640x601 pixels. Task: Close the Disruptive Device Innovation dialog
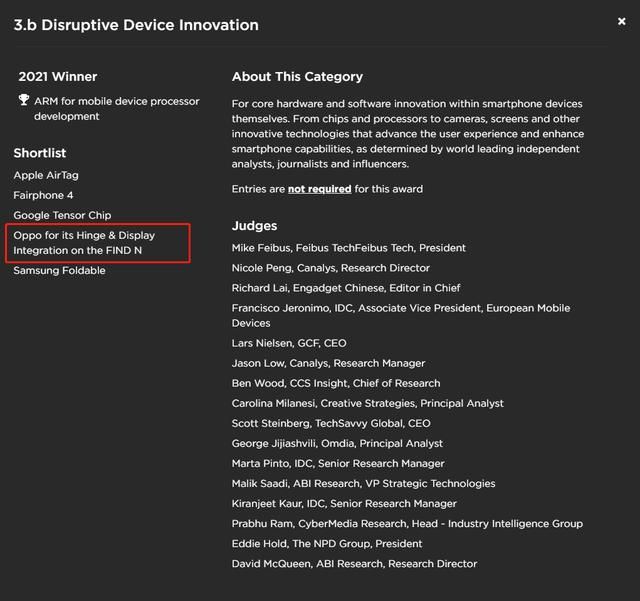(621, 22)
